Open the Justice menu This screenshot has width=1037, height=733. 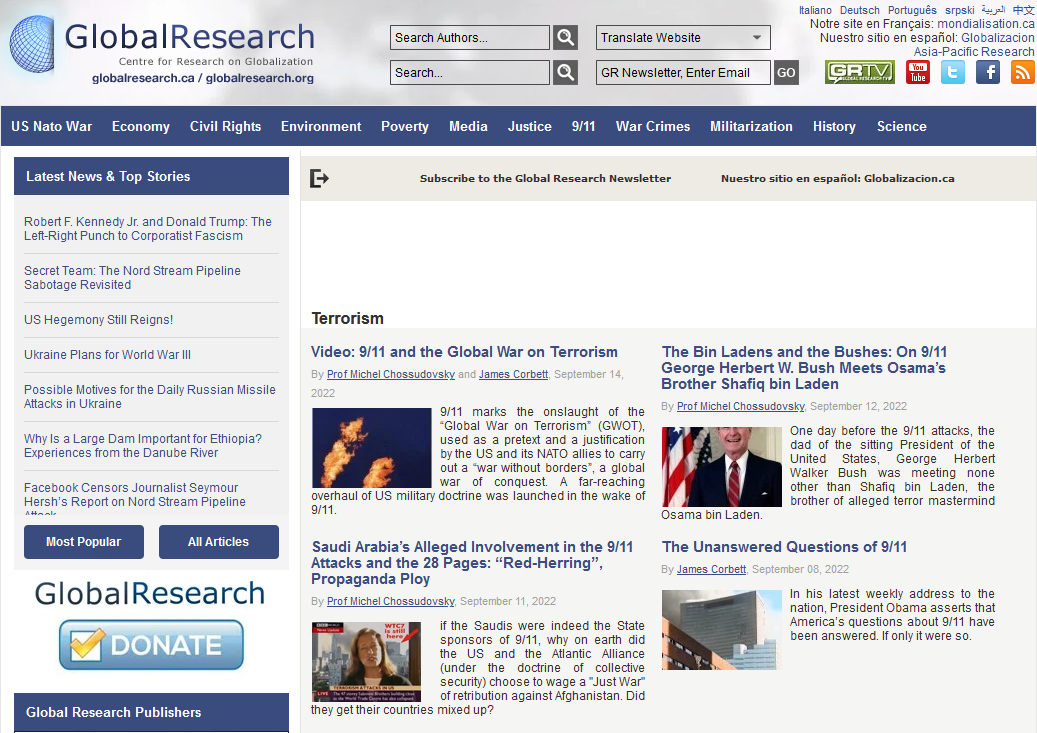(530, 126)
